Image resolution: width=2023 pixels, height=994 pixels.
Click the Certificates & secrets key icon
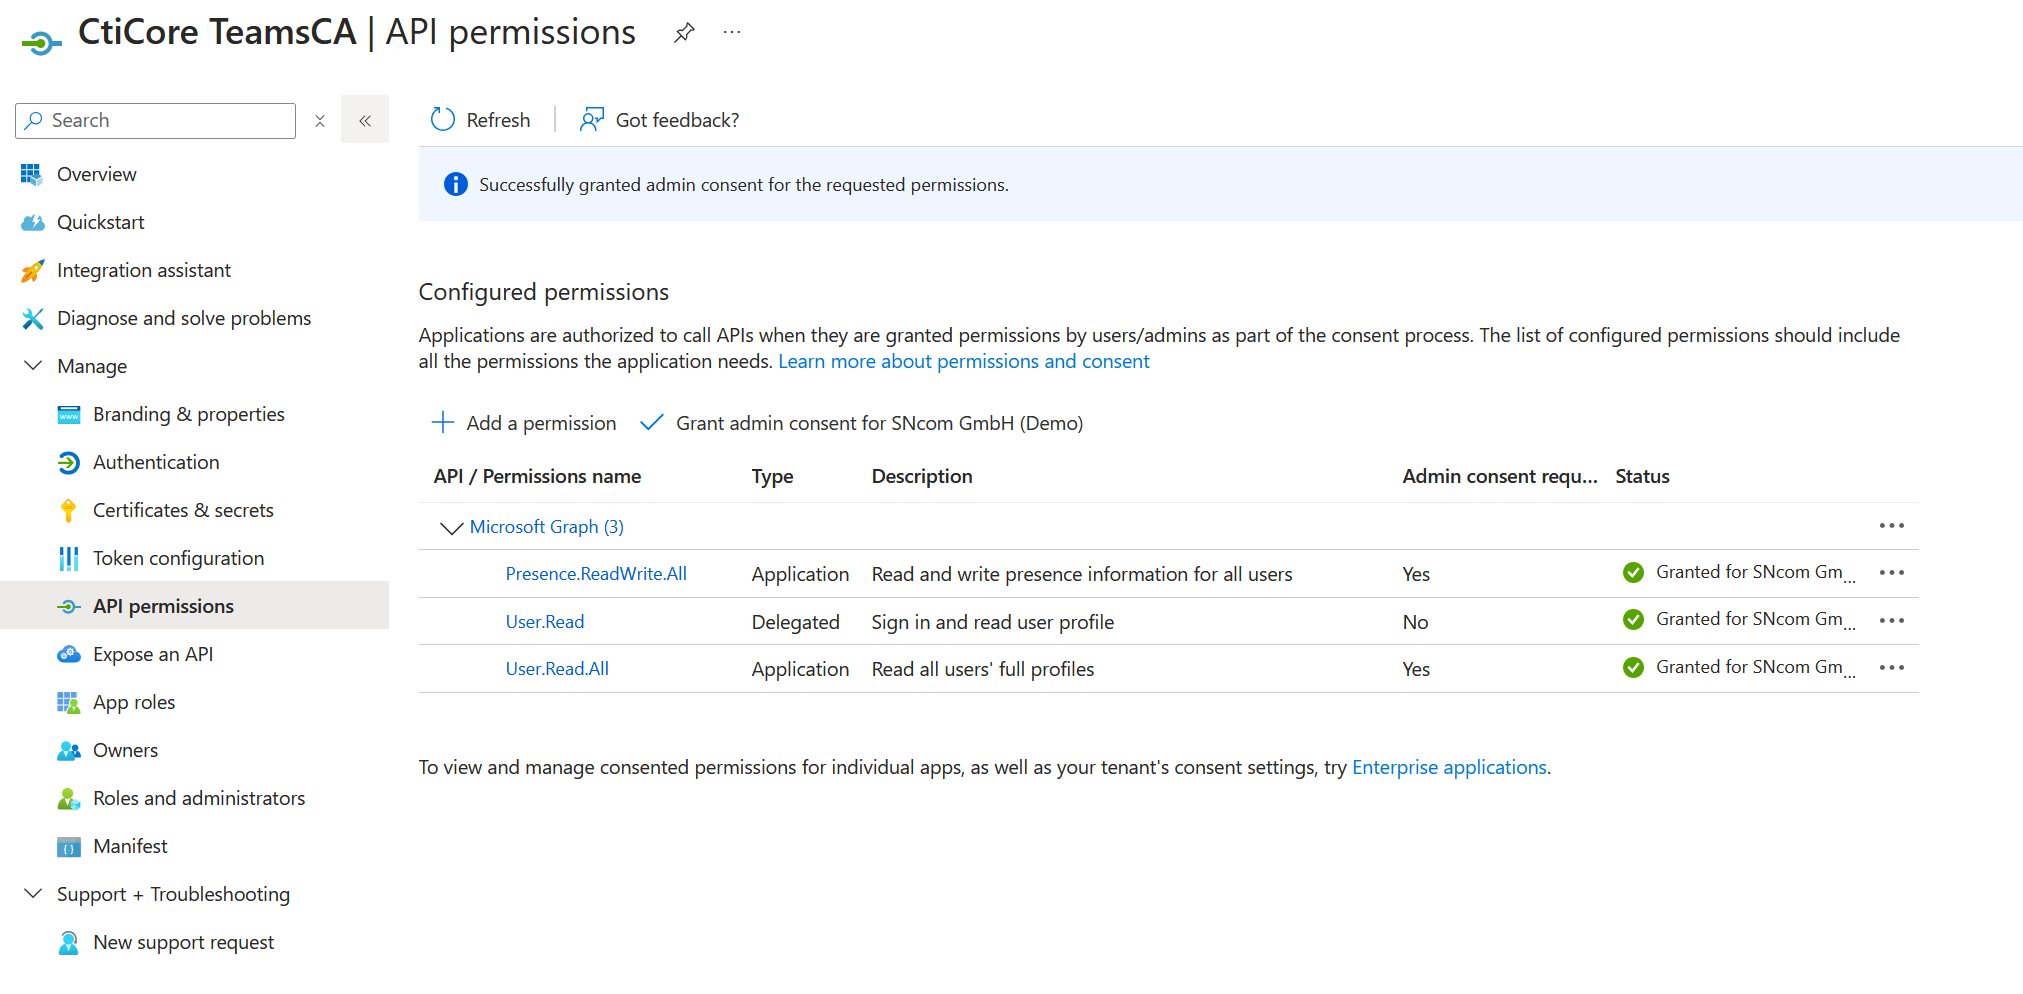pyautogui.click(x=68, y=511)
